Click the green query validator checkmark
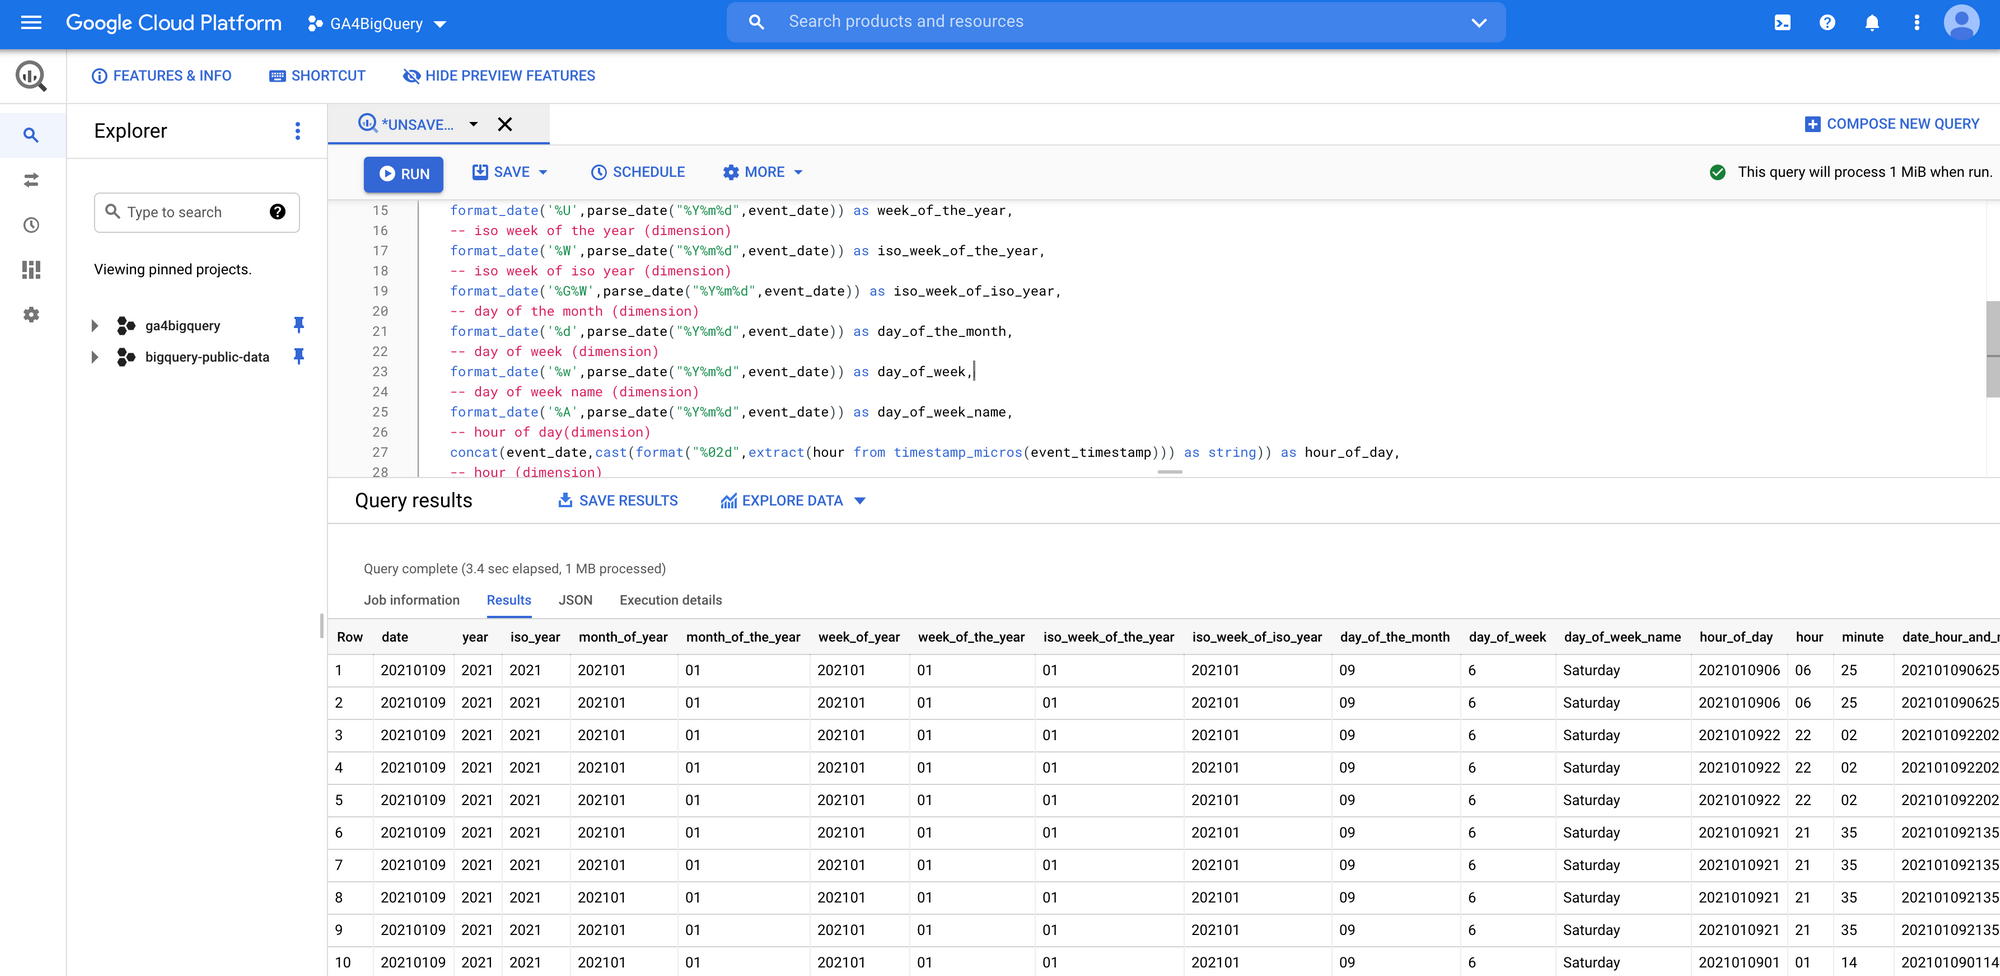 1717,172
